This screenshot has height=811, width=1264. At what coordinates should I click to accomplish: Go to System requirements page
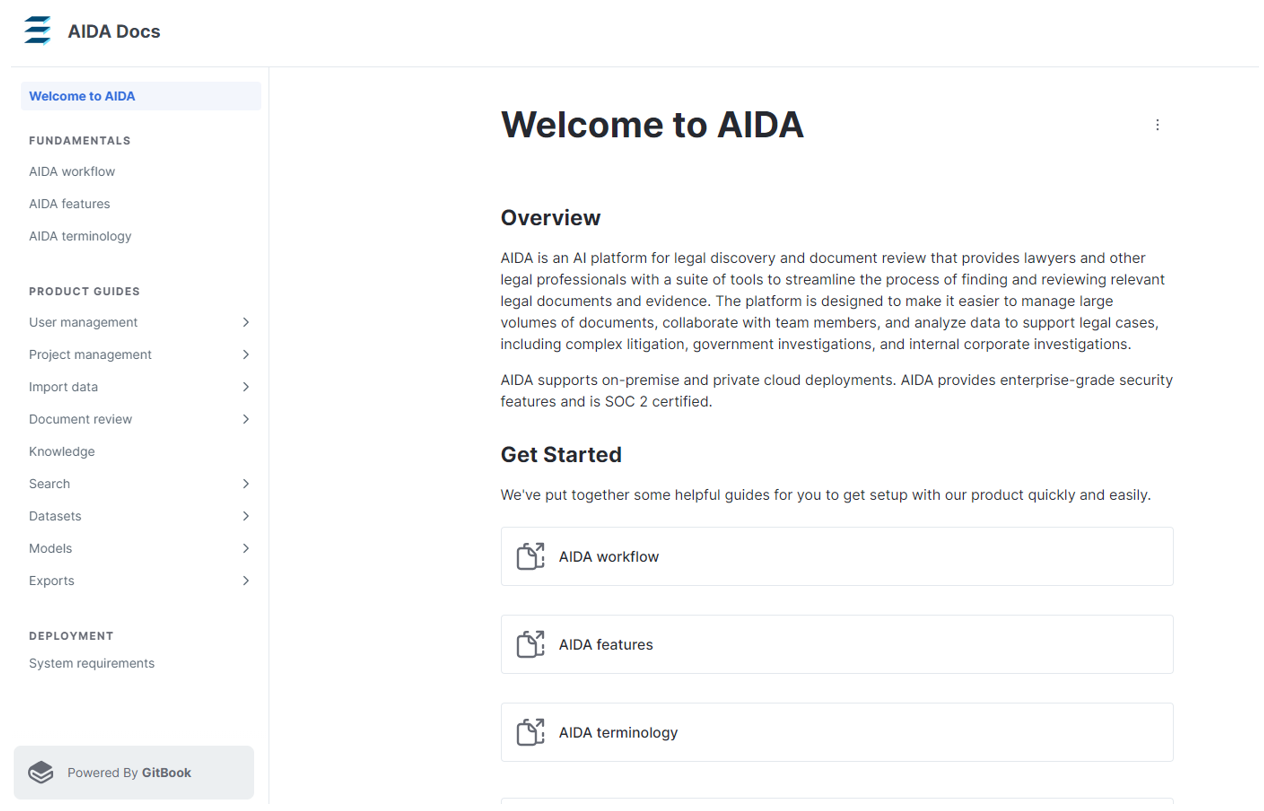(92, 663)
